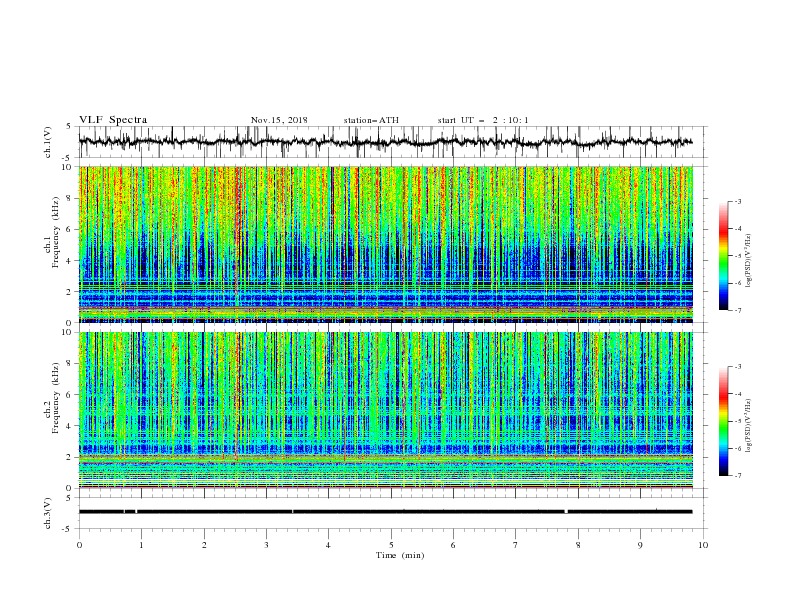The image size is (792, 612).
Task: Click the "ch.3(V)" axis label
Action: click(x=48, y=513)
